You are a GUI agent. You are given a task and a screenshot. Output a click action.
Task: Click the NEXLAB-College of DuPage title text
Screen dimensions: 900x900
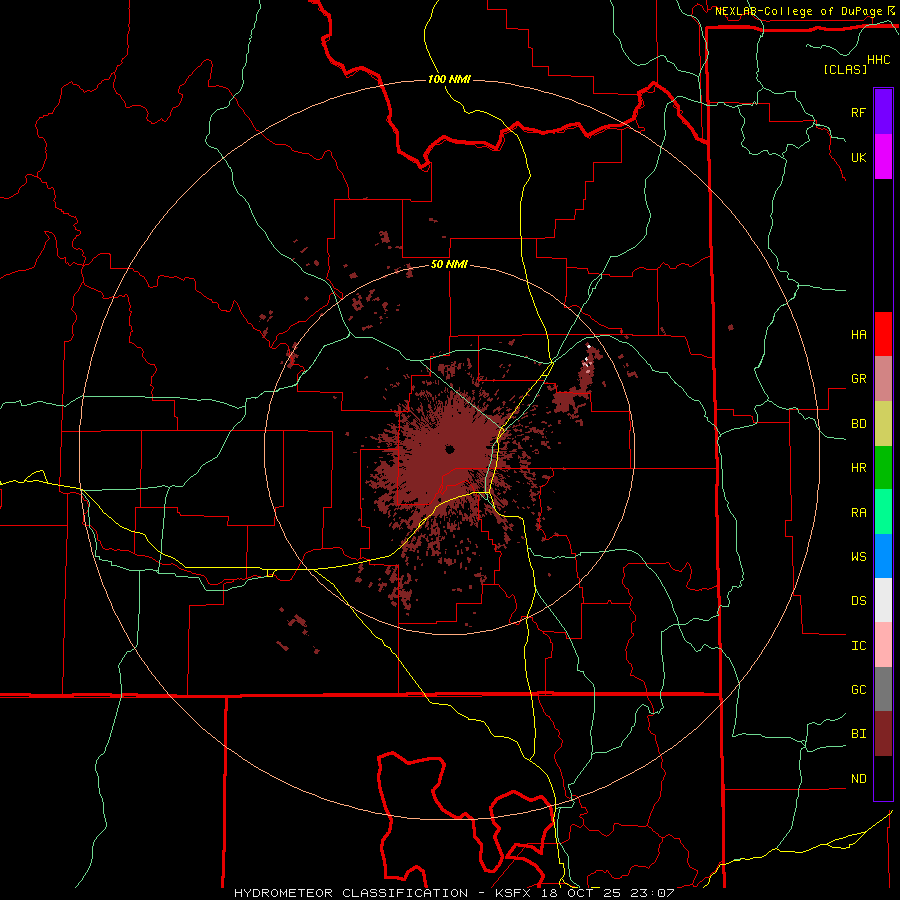point(798,11)
